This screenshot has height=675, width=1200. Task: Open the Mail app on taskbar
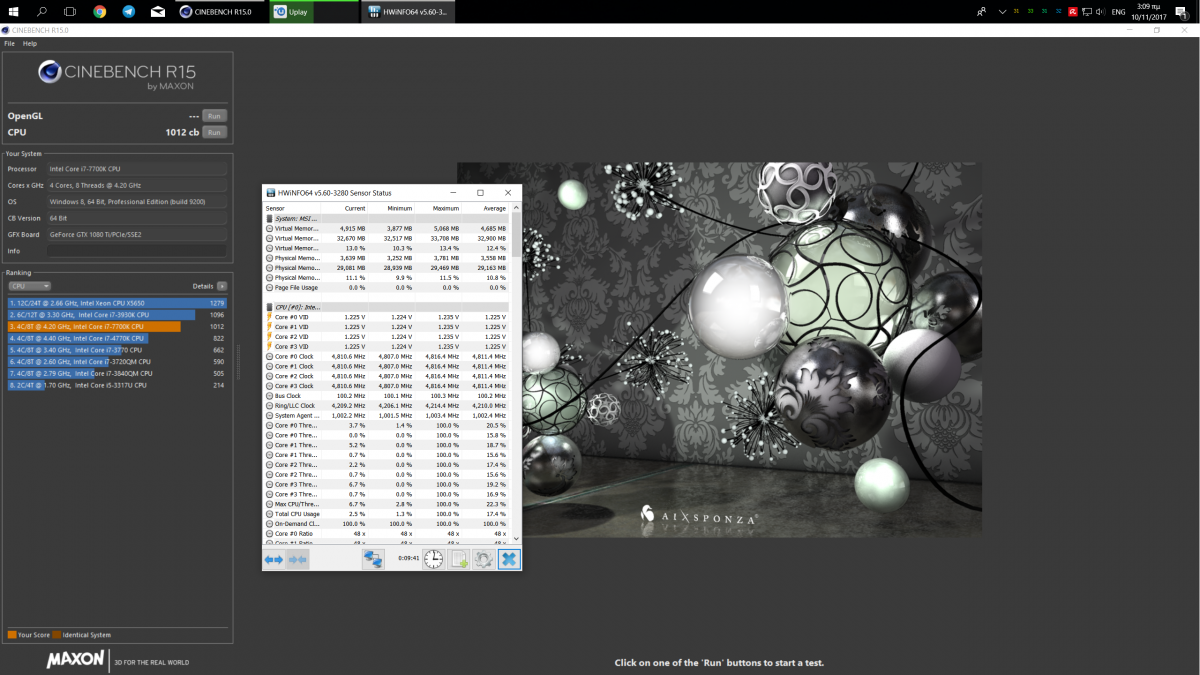click(158, 12)
